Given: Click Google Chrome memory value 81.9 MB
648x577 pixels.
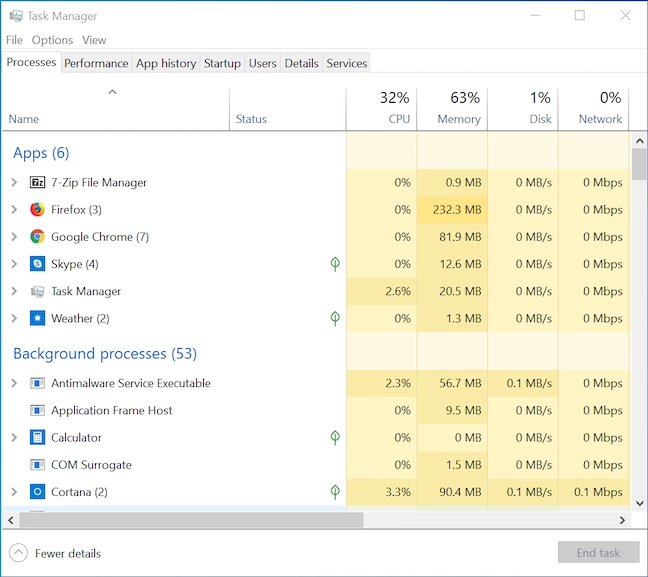Looking at the screenshot, I should point(460,237).
